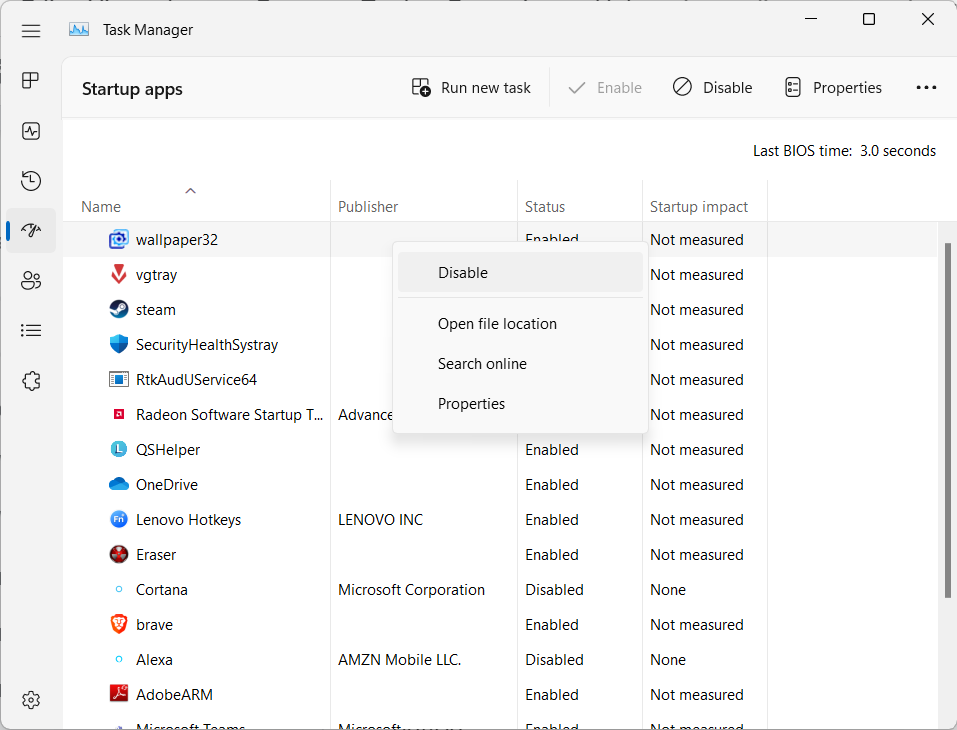Open the Performance page icon
The height and width of the screenshot is (730, 957).
point(31,131)
